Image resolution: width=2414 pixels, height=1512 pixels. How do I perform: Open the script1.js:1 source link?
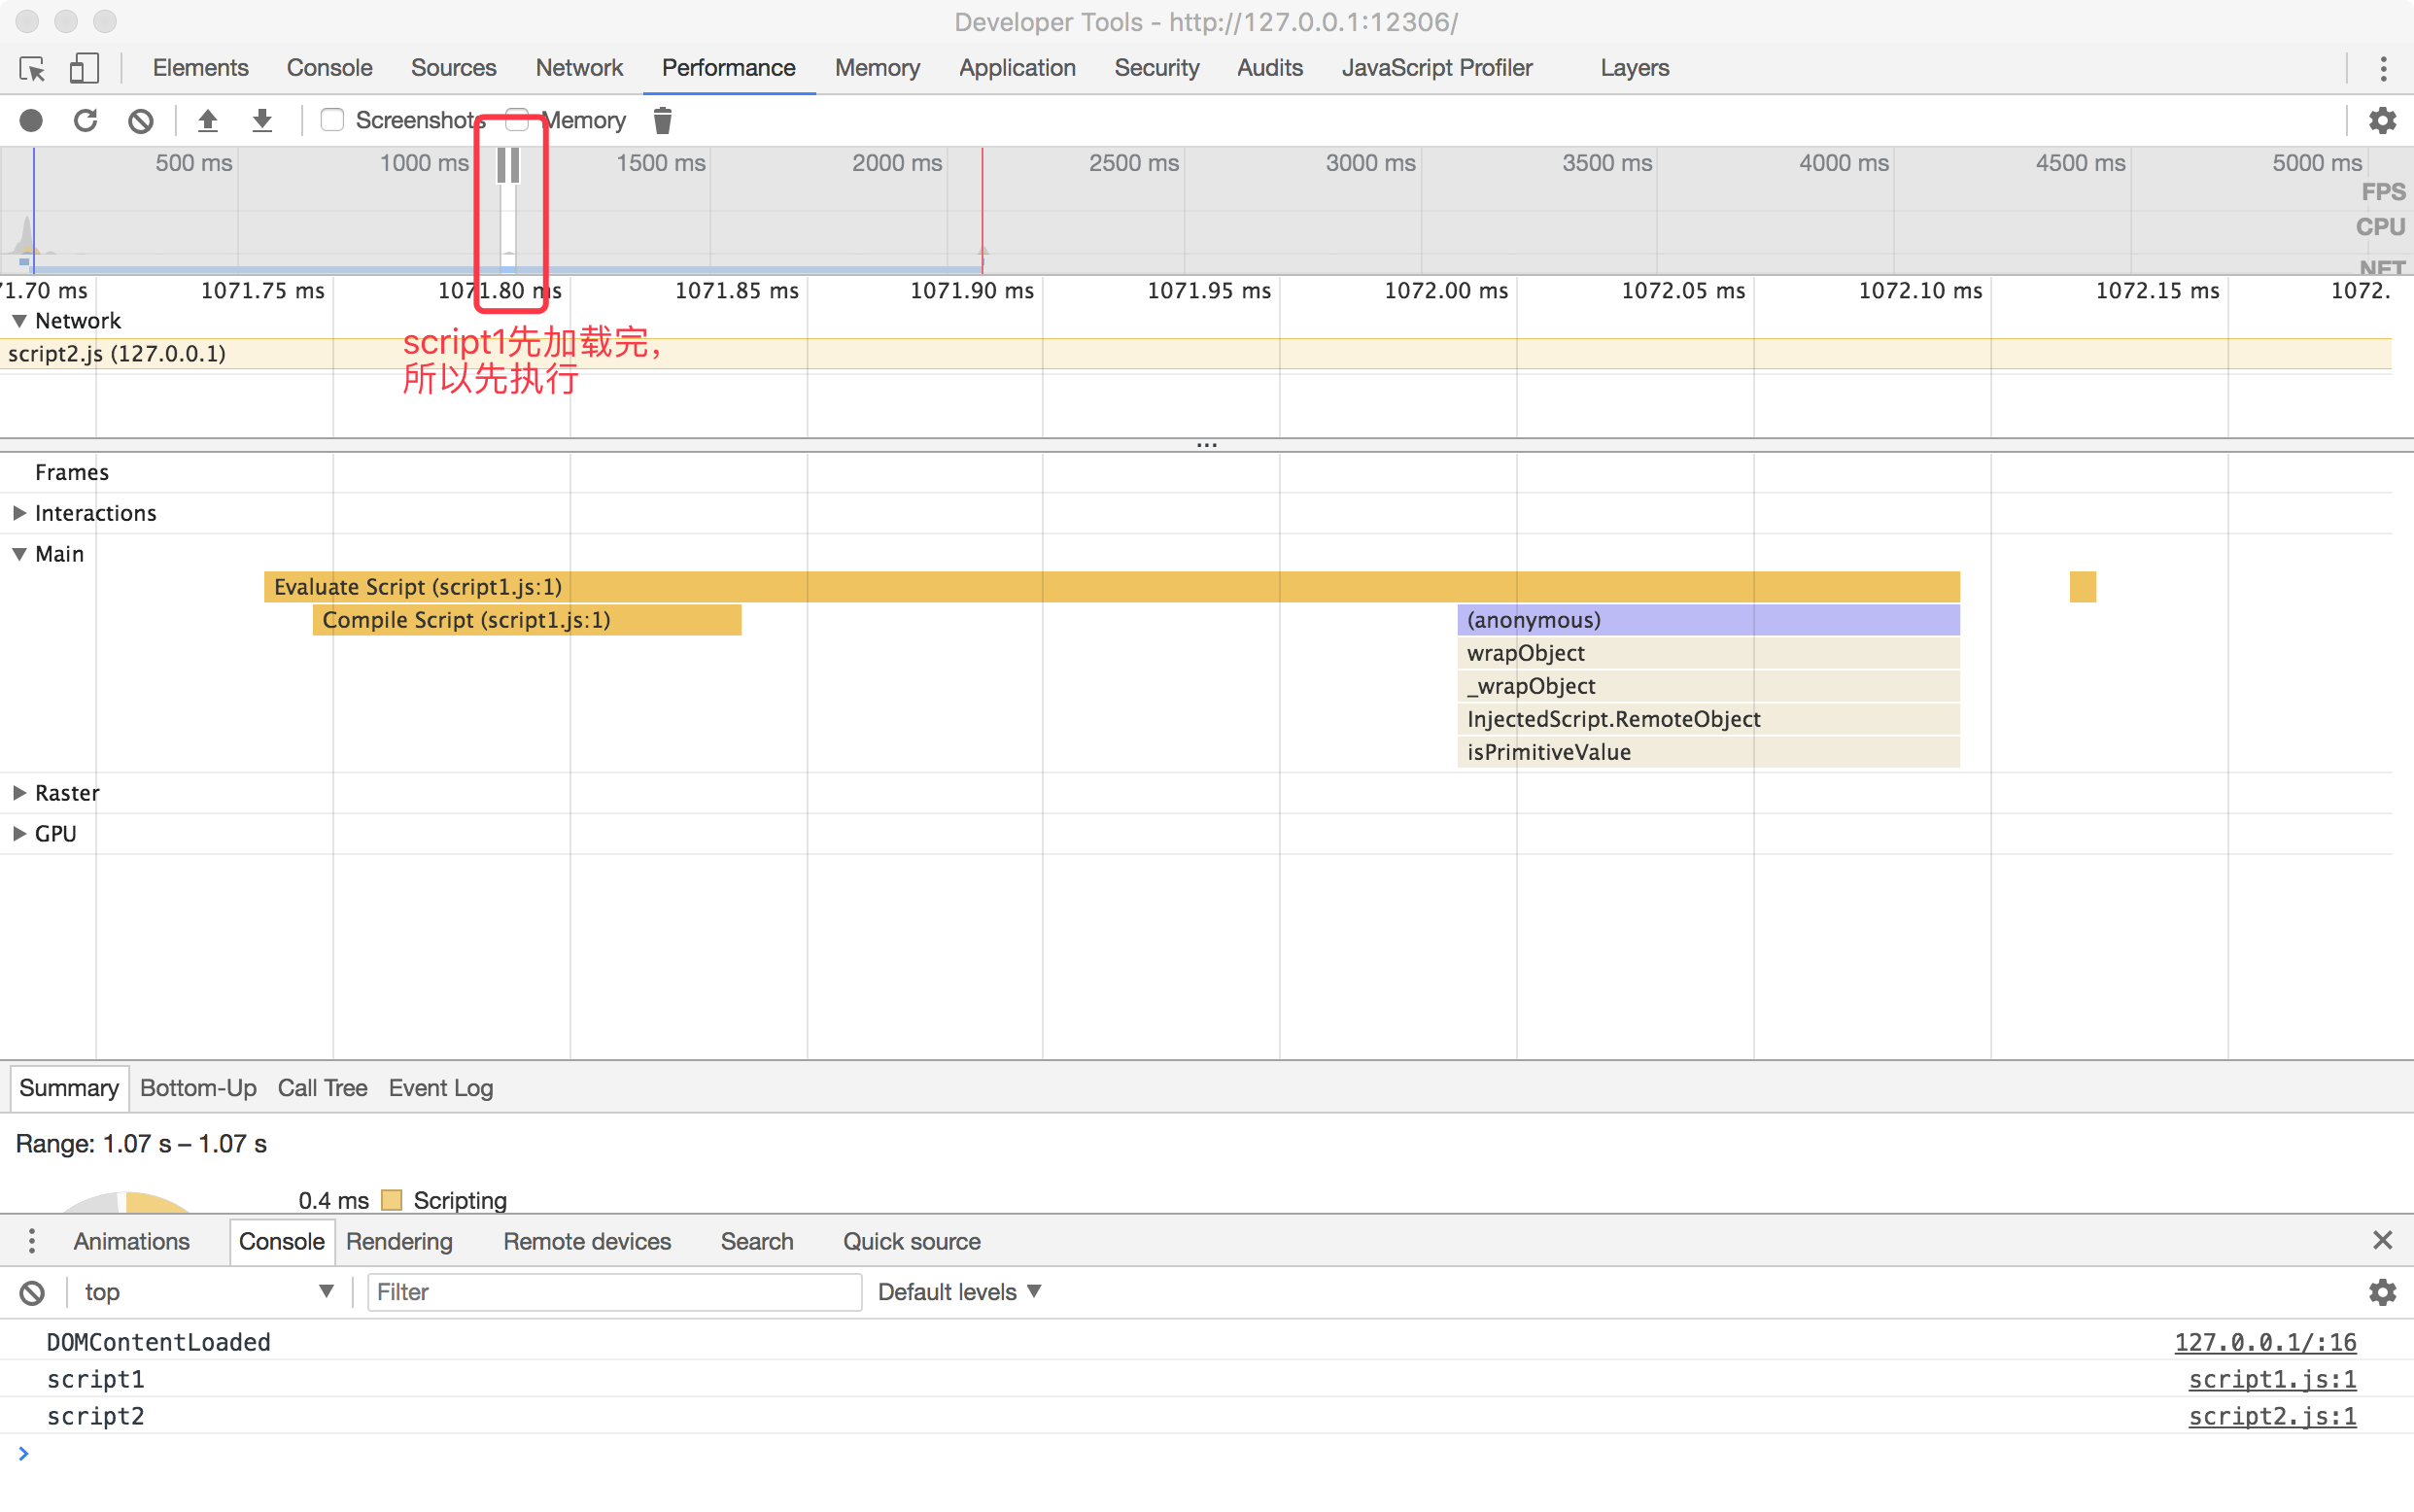click(x=2271, y=1380)
